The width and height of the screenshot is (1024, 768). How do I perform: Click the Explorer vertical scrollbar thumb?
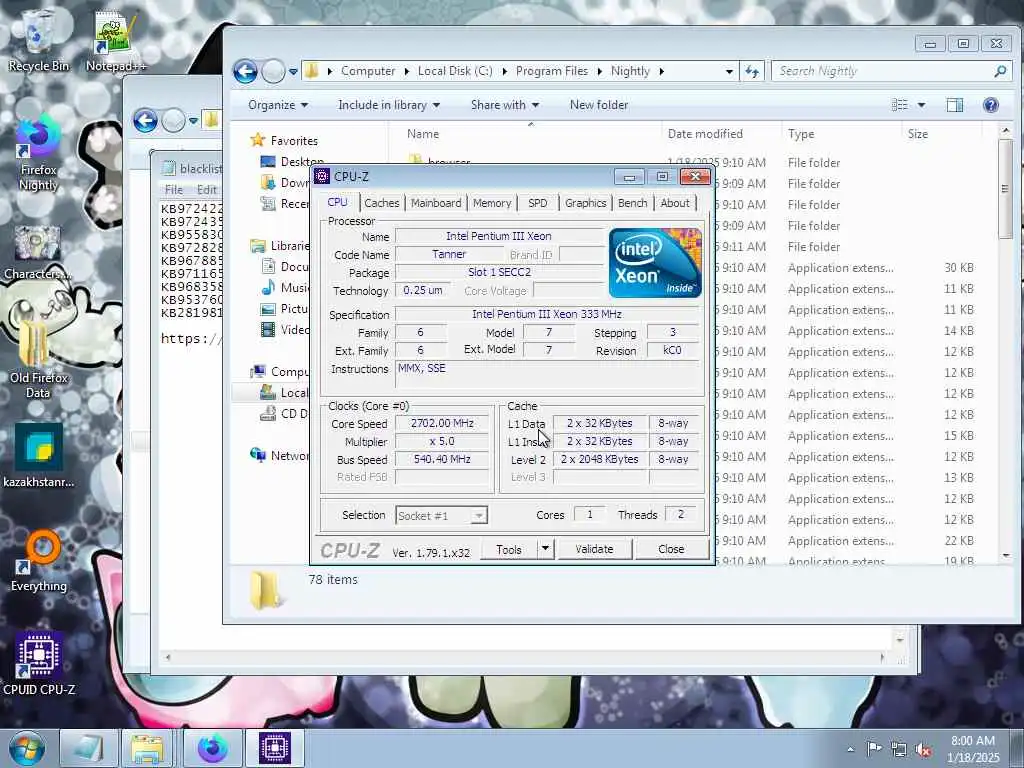(1005, 188)
